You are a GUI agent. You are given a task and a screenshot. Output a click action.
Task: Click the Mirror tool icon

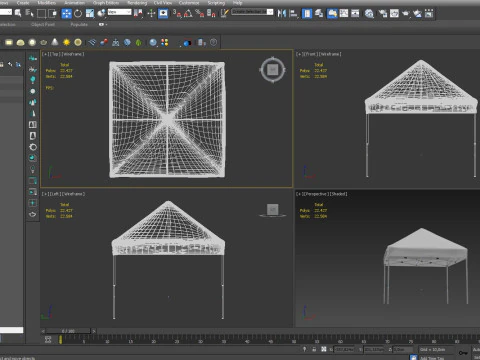282,13
